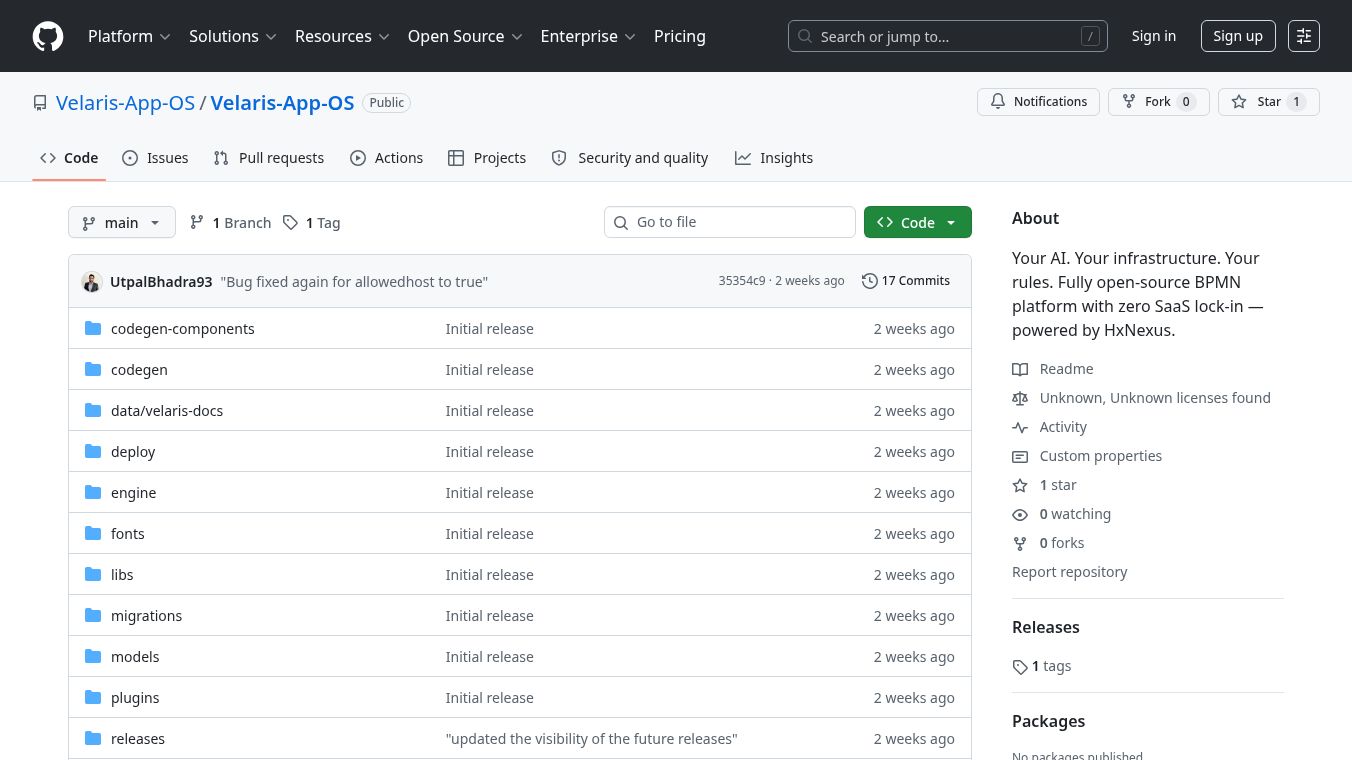Open commit "Bug fixed again for allowedhost to true"
Viewport: 1352px width, 760px height.
[x=354, y=282]
